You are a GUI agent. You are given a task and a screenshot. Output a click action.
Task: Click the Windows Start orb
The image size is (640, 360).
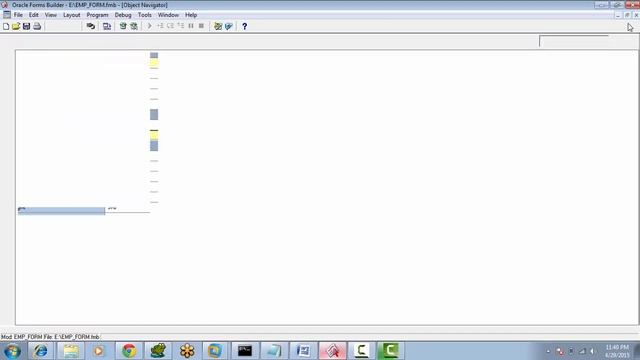[x=12, y=351]
